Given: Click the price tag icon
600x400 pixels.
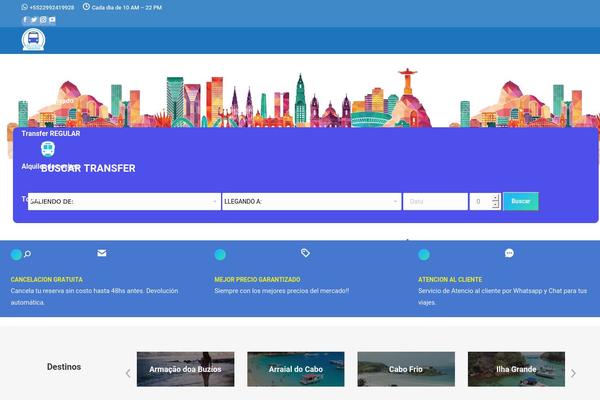Looking at the screenshot, I should coord(305,253).
